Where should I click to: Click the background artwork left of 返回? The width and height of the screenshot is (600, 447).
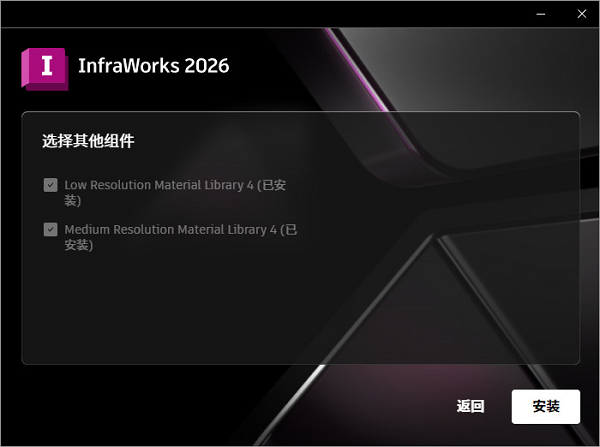click(x=300, y=406)
